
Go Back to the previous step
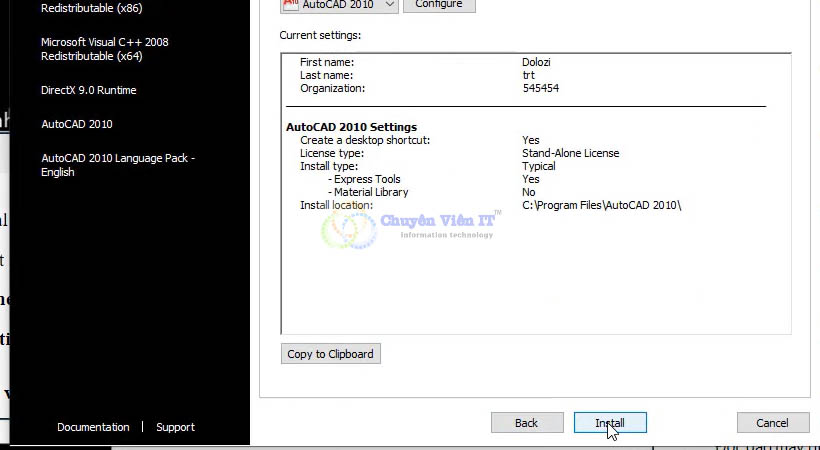(526, 423)
